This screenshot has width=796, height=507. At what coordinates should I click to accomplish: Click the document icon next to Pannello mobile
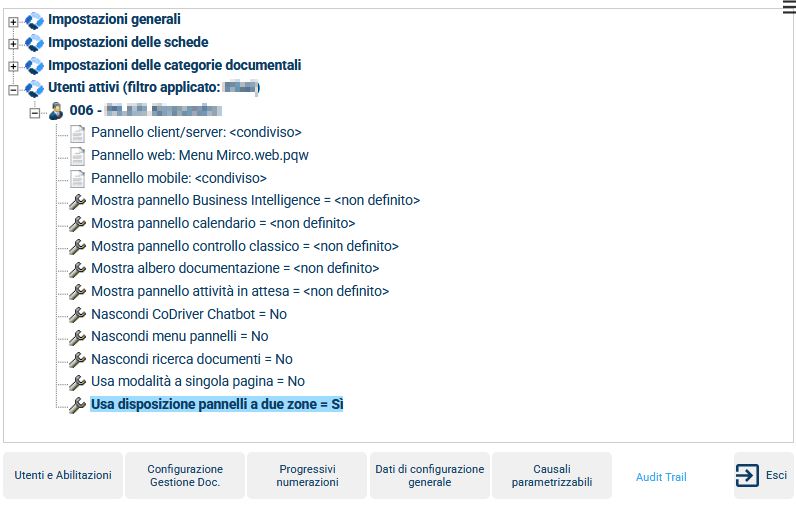click(x=77, y=179)
